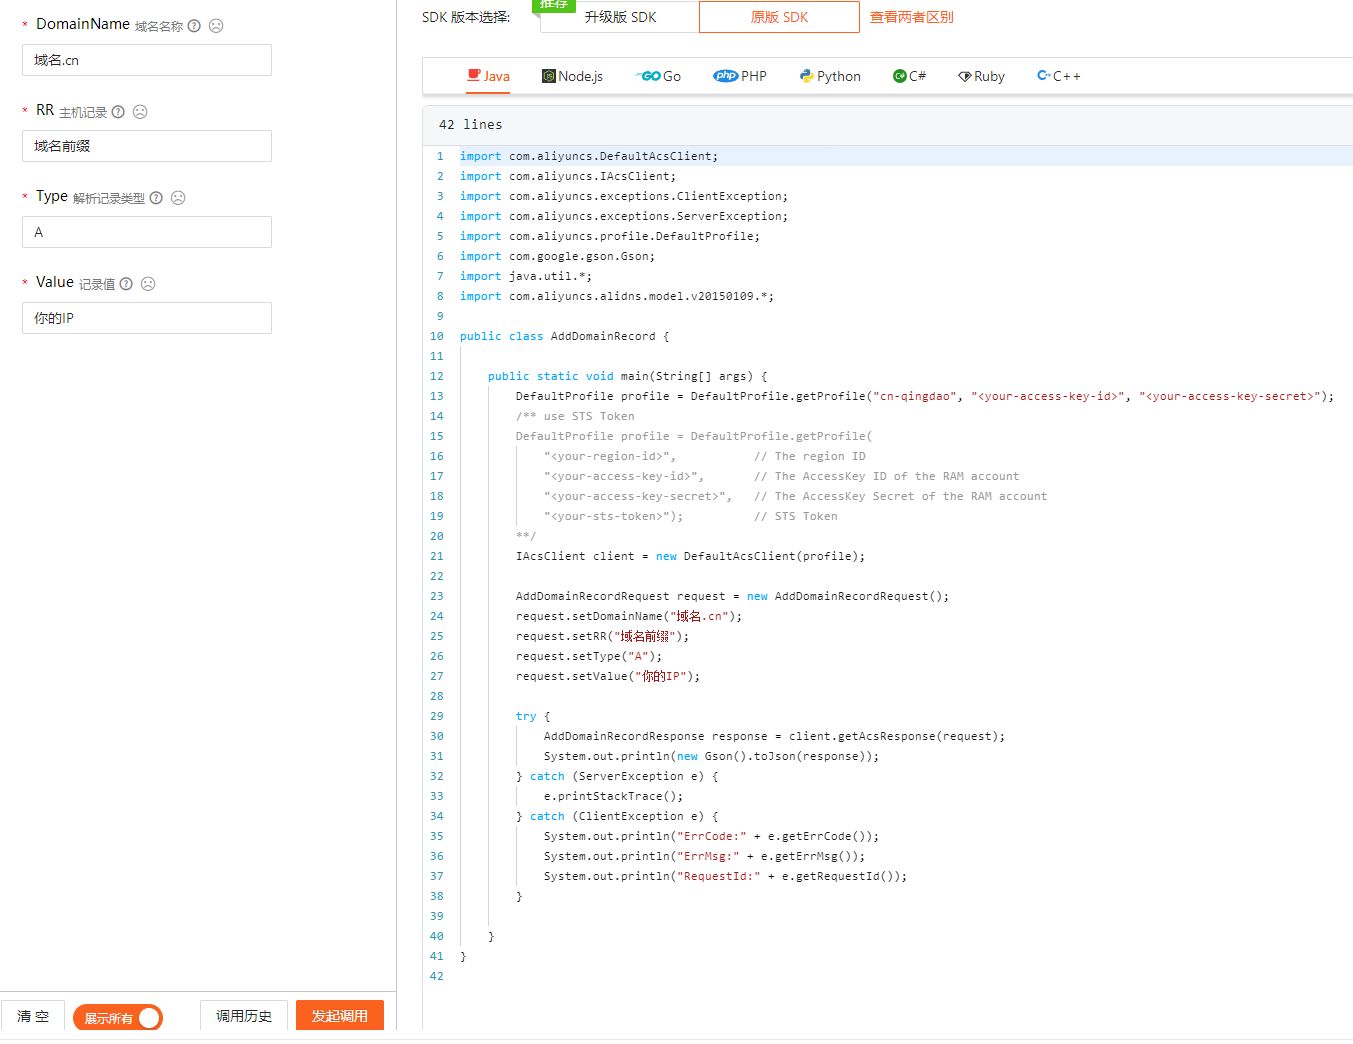Switch to the C++ code tab
This screenshot has height=1044, width=1353.
click(1059, 76)
